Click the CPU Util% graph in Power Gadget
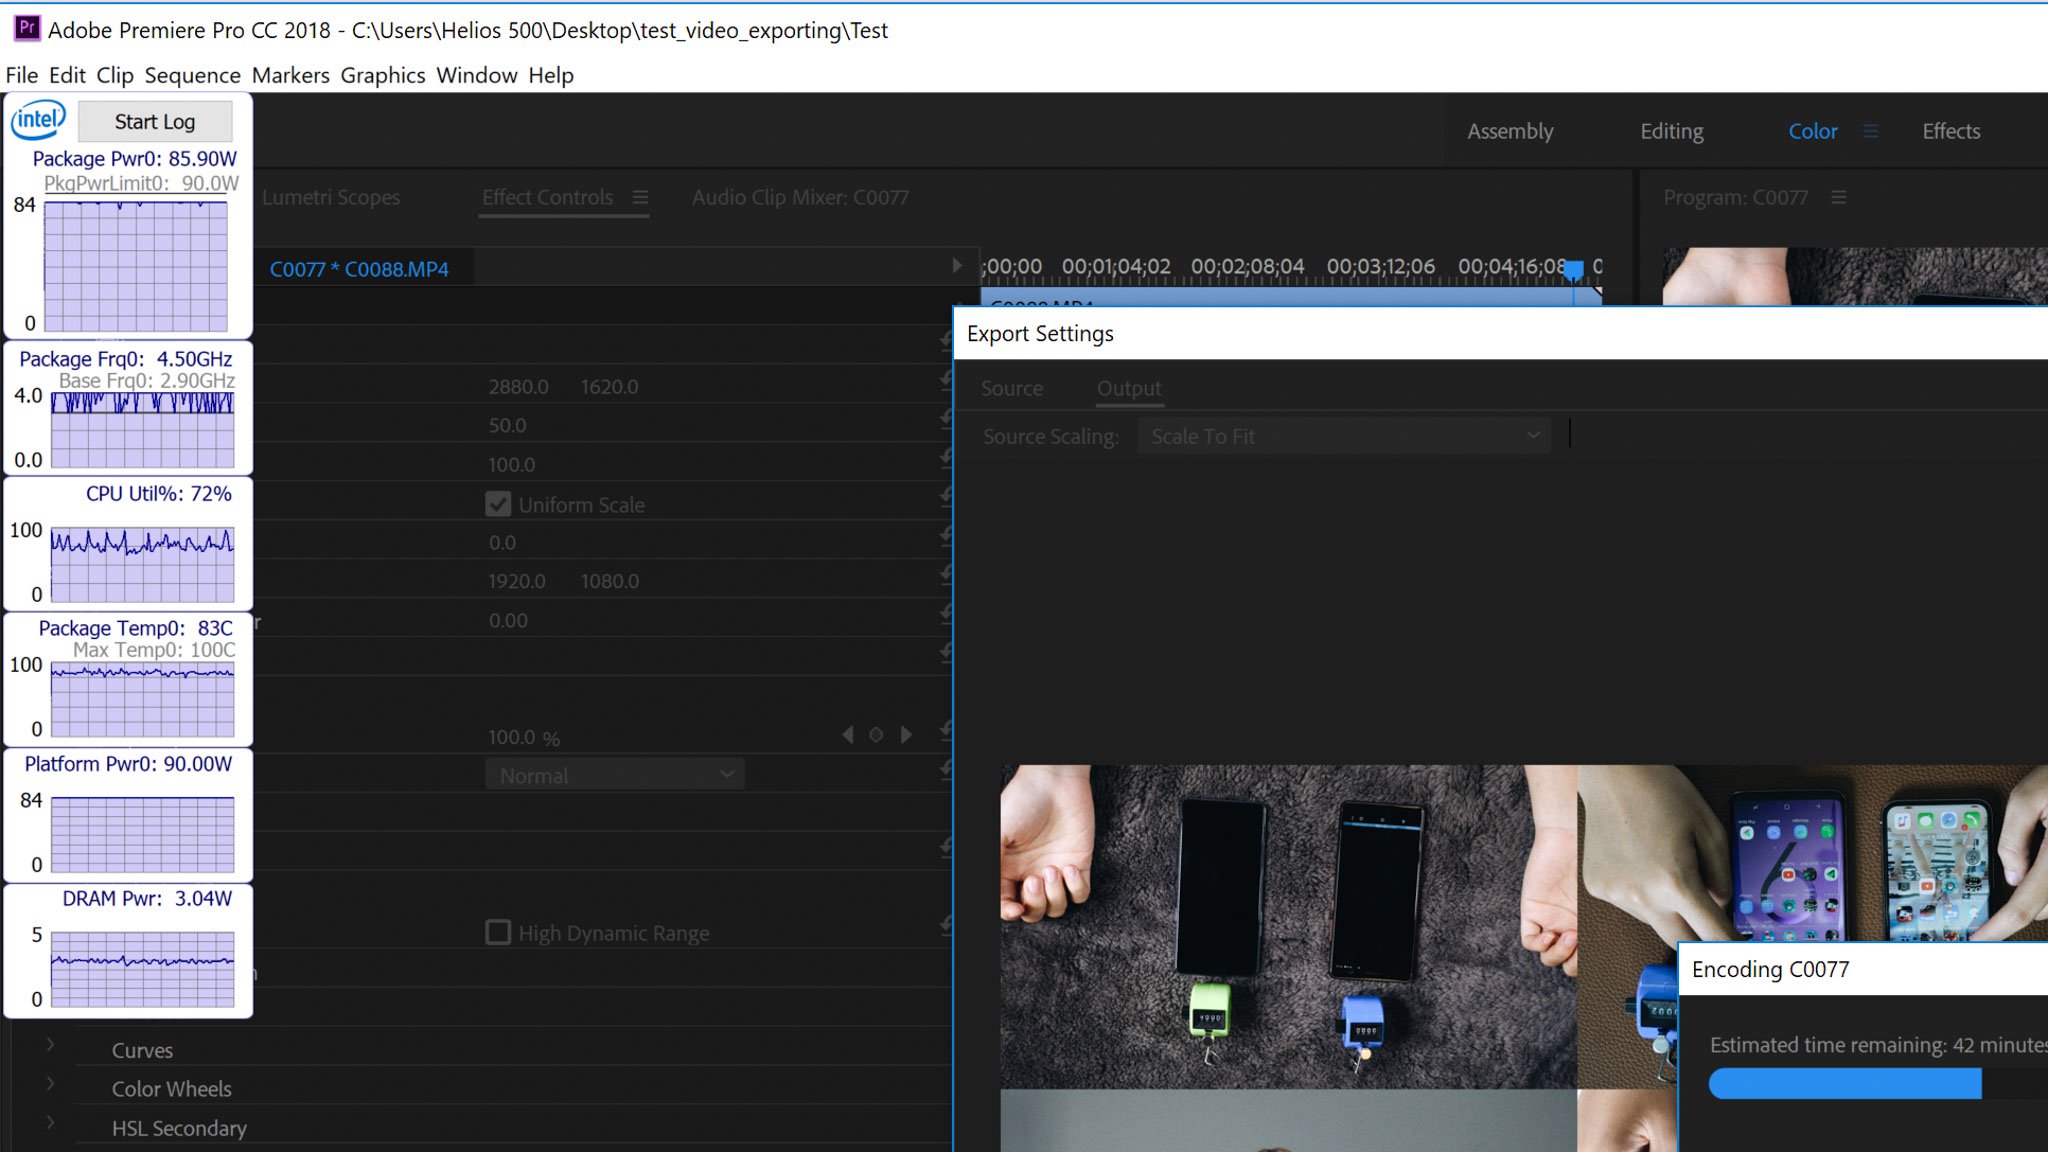The image size is (2048, 1152). (x=142, y=565)
